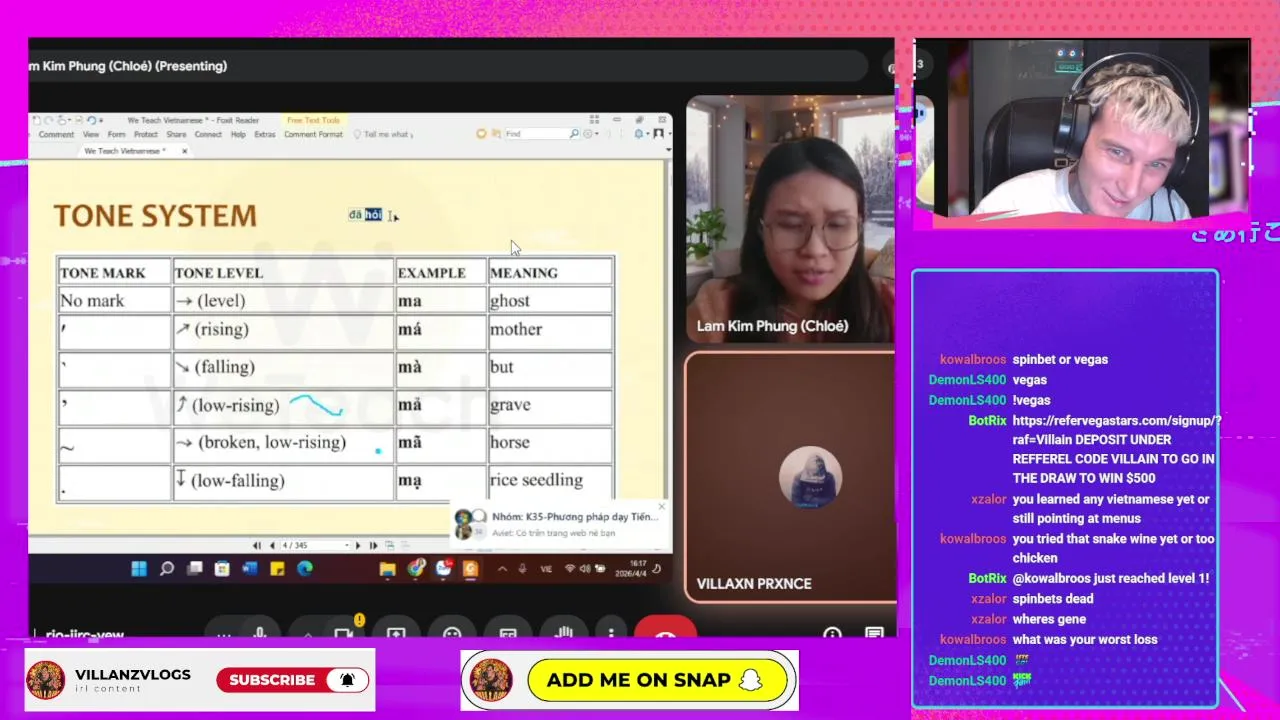Screen dimensions: 1280x720
Task: Open Sticky Notes taskbar icon
Action: coord(277,569)
